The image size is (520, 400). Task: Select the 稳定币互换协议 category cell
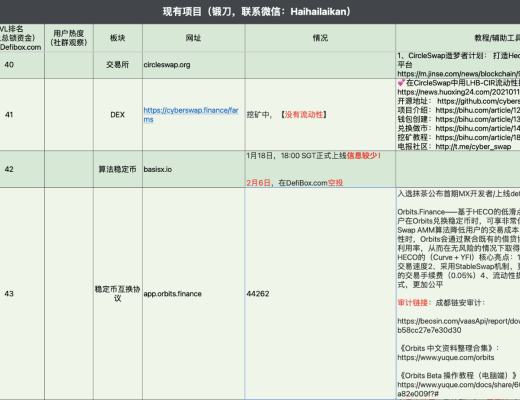pos(118,294)
